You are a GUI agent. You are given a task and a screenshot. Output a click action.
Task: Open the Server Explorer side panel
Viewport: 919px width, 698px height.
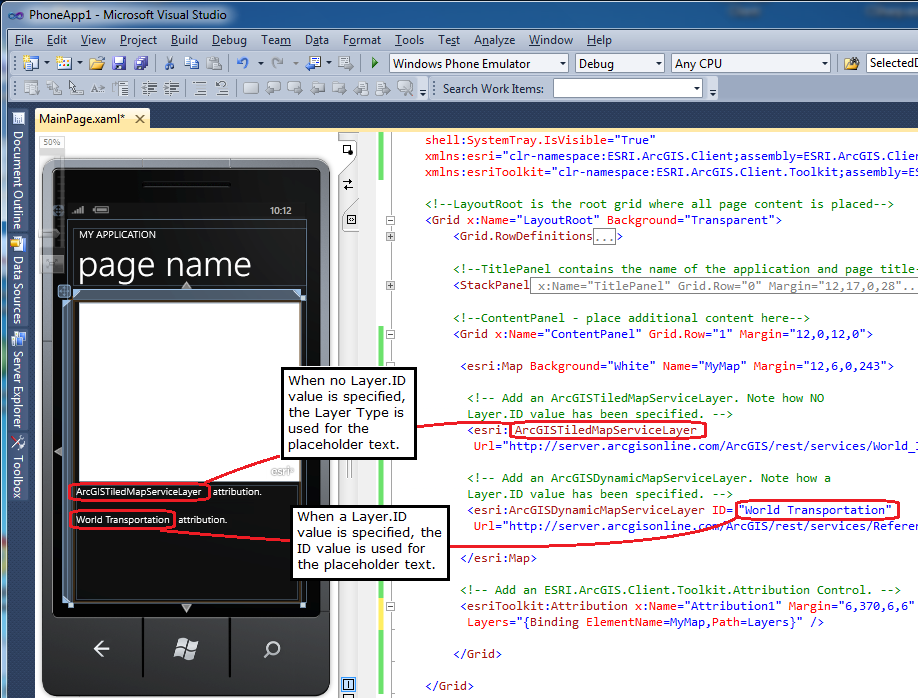point(18,381)
